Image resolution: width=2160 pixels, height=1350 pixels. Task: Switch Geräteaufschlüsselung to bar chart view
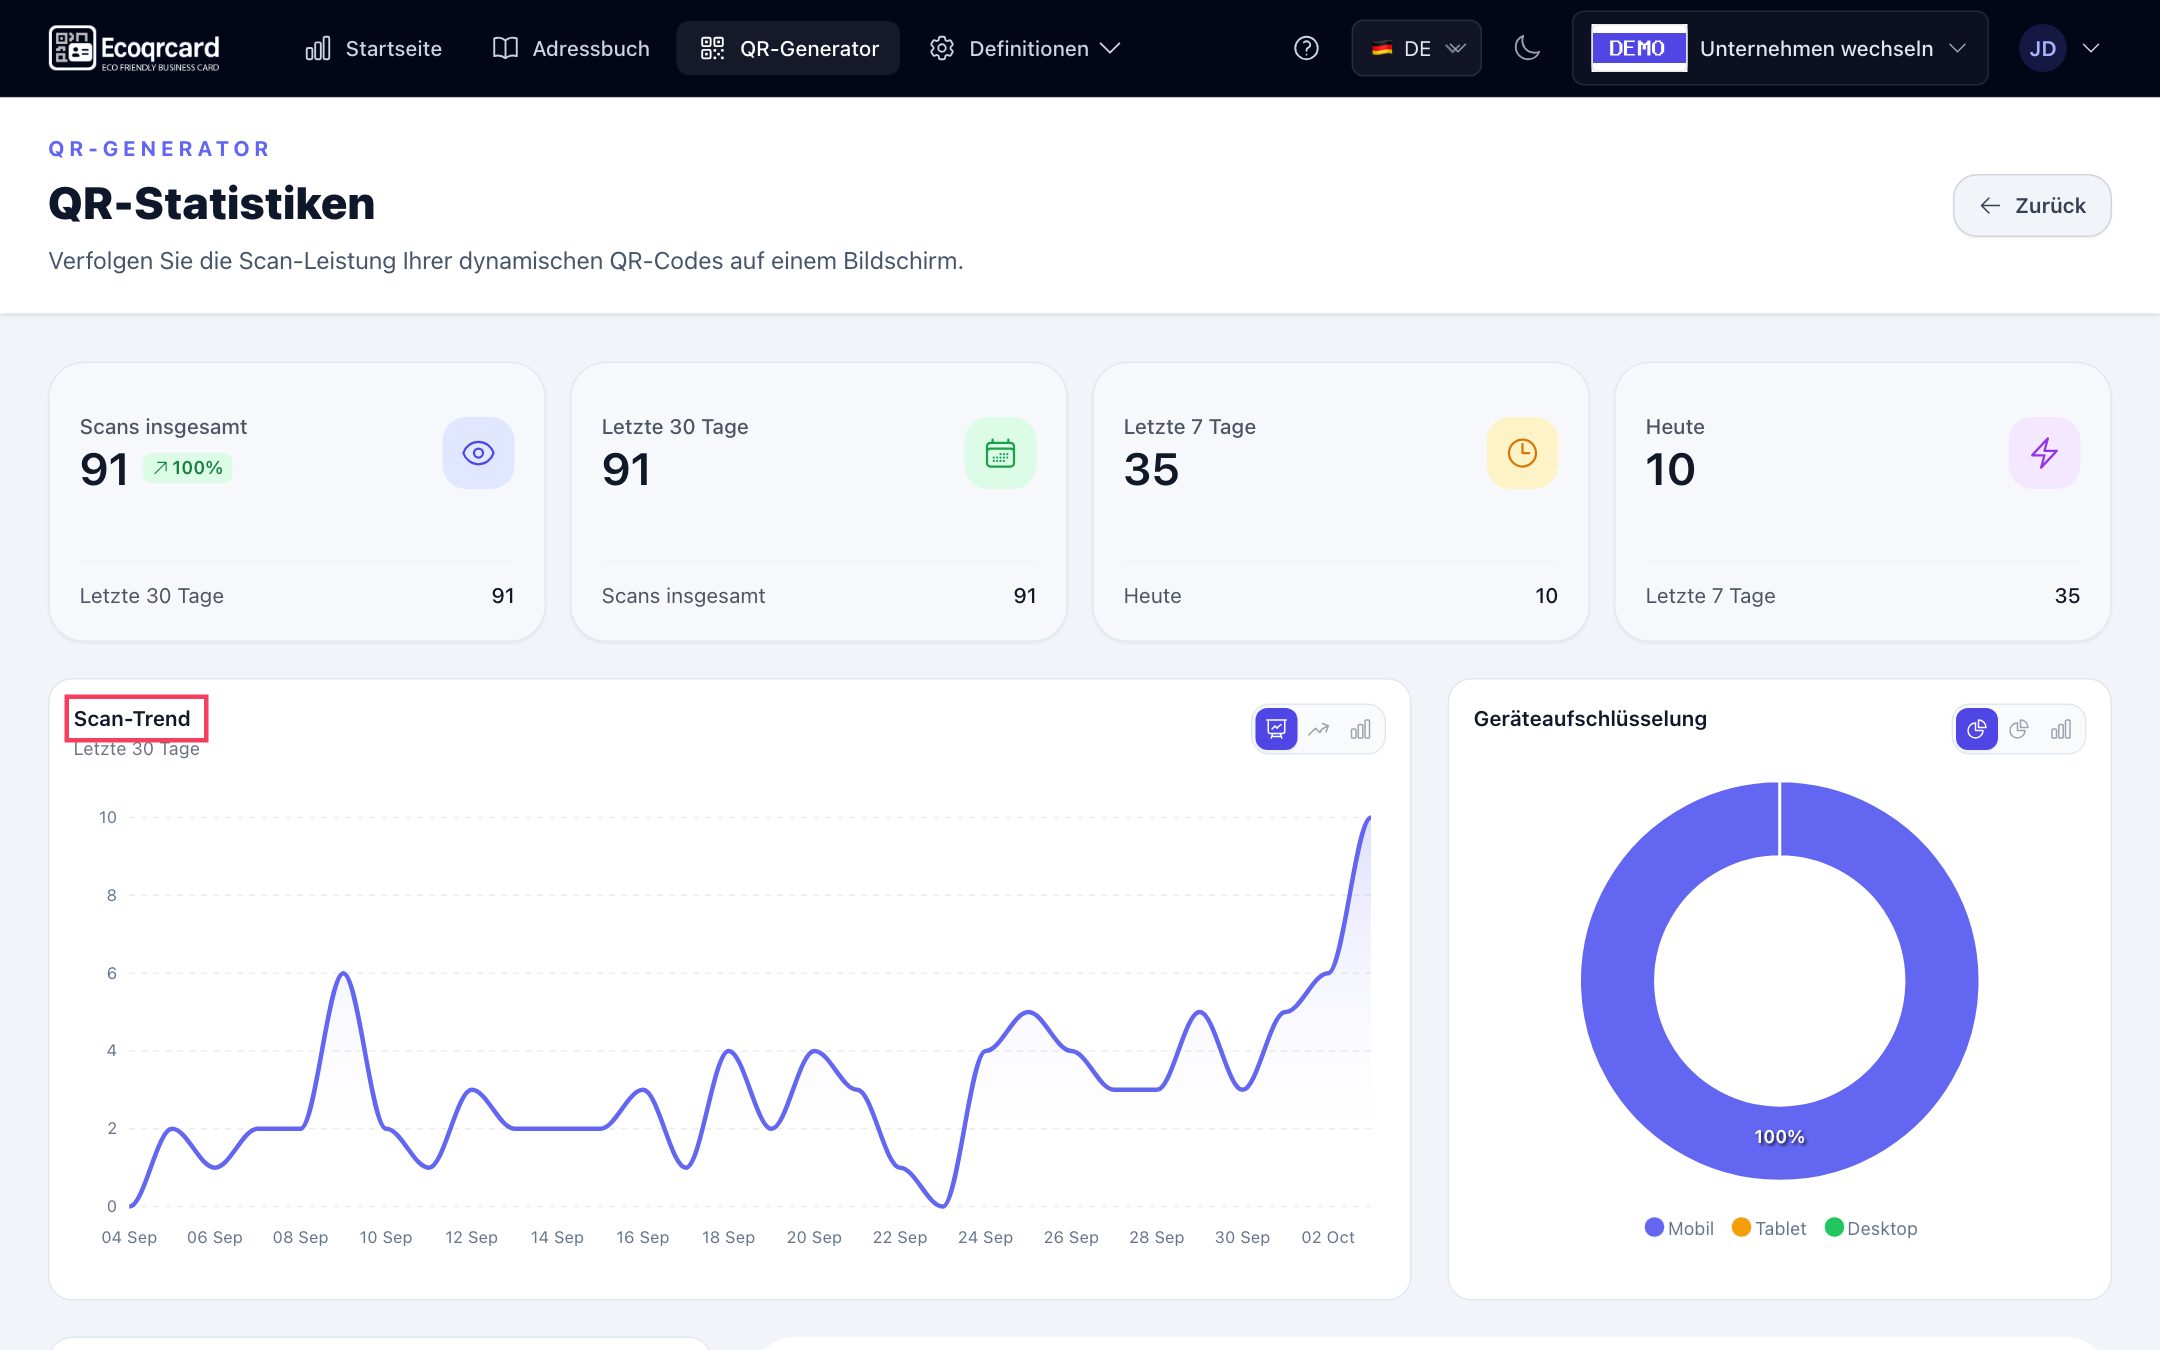point(2061,729)
